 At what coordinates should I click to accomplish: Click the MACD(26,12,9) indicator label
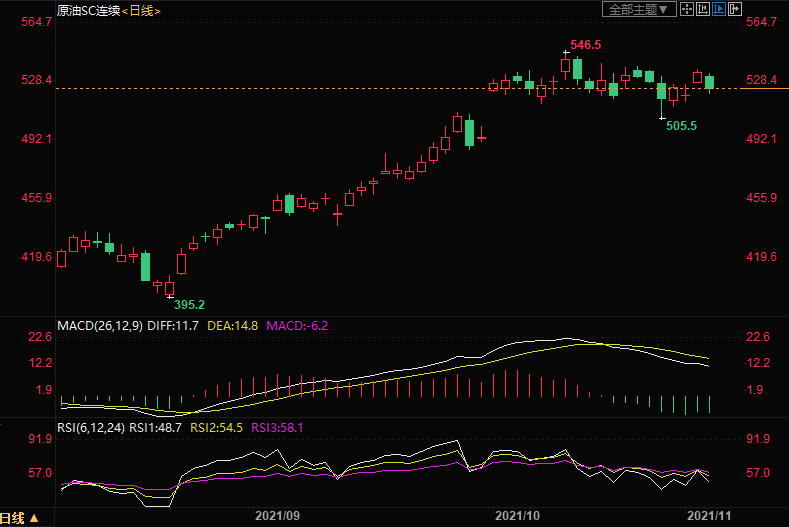98,326
